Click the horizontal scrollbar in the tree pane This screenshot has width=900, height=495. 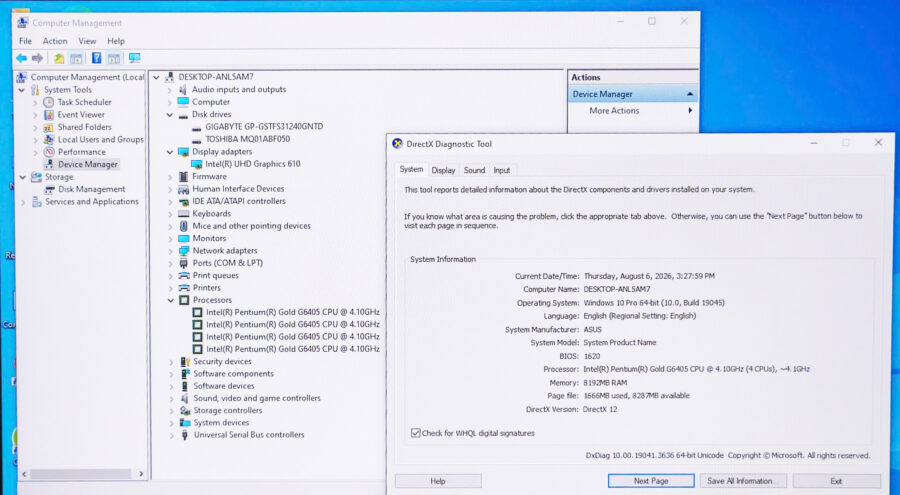coord(80,474)
